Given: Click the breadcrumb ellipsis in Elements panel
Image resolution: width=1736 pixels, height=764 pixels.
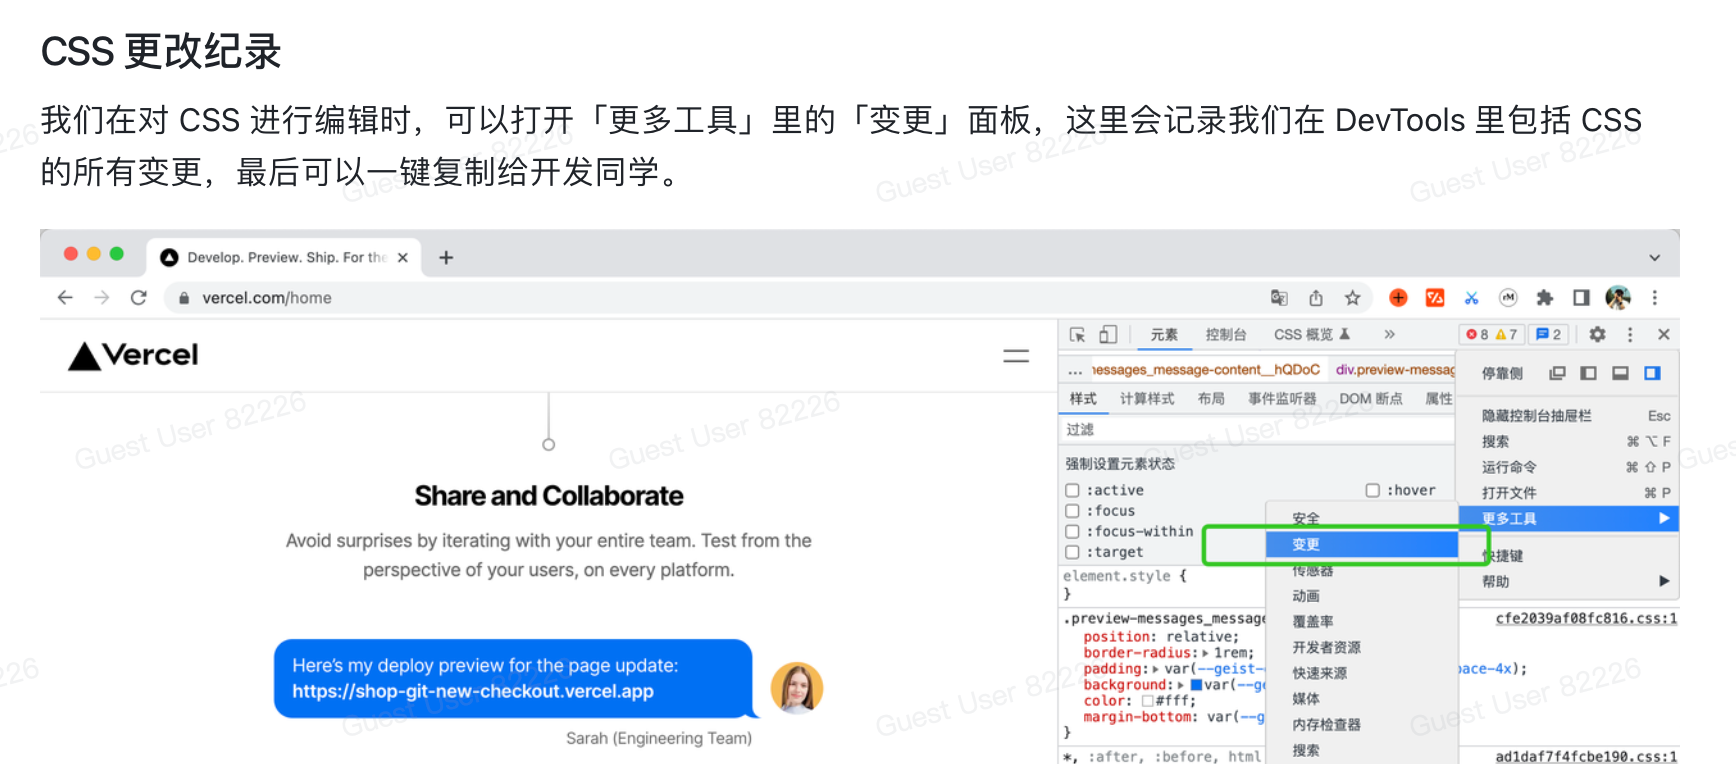Looking at the screenshot, I should pos(1075,370).
